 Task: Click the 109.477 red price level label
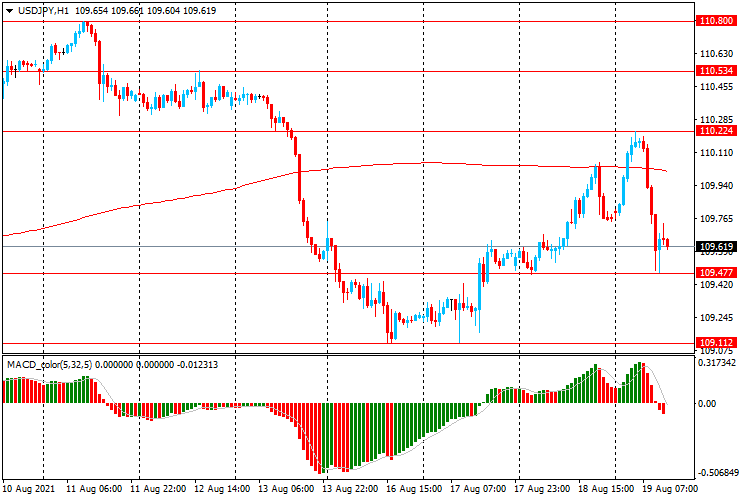click(x=716, y=272)
